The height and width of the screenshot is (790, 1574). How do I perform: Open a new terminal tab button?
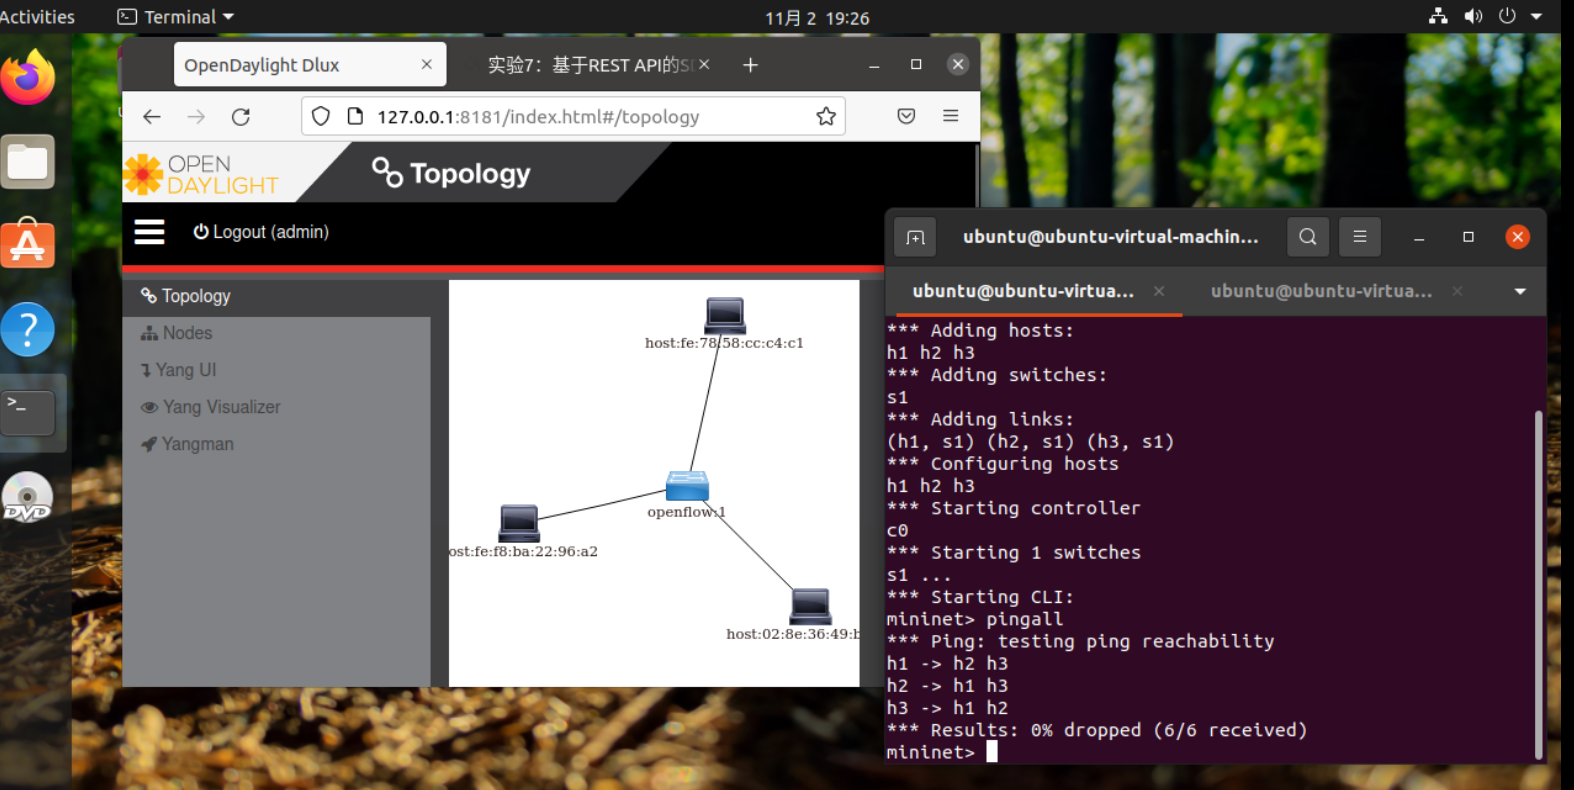pos(915,237)
